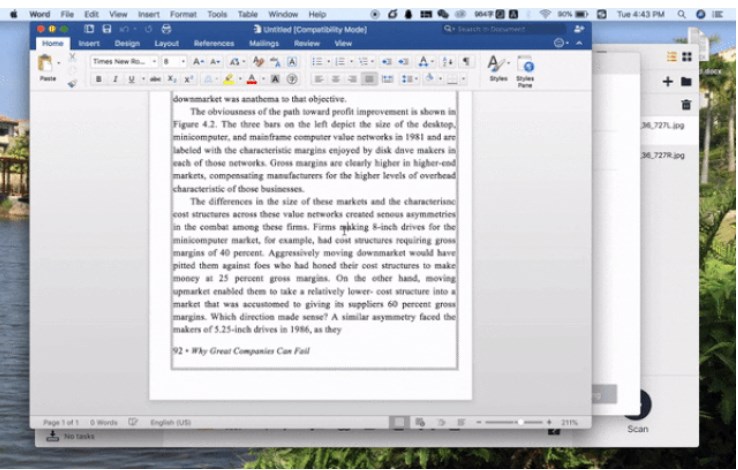Viewport: 738px width, 470px height.
Task: Switch scanner window to grid view
Action: click(687, 57)
